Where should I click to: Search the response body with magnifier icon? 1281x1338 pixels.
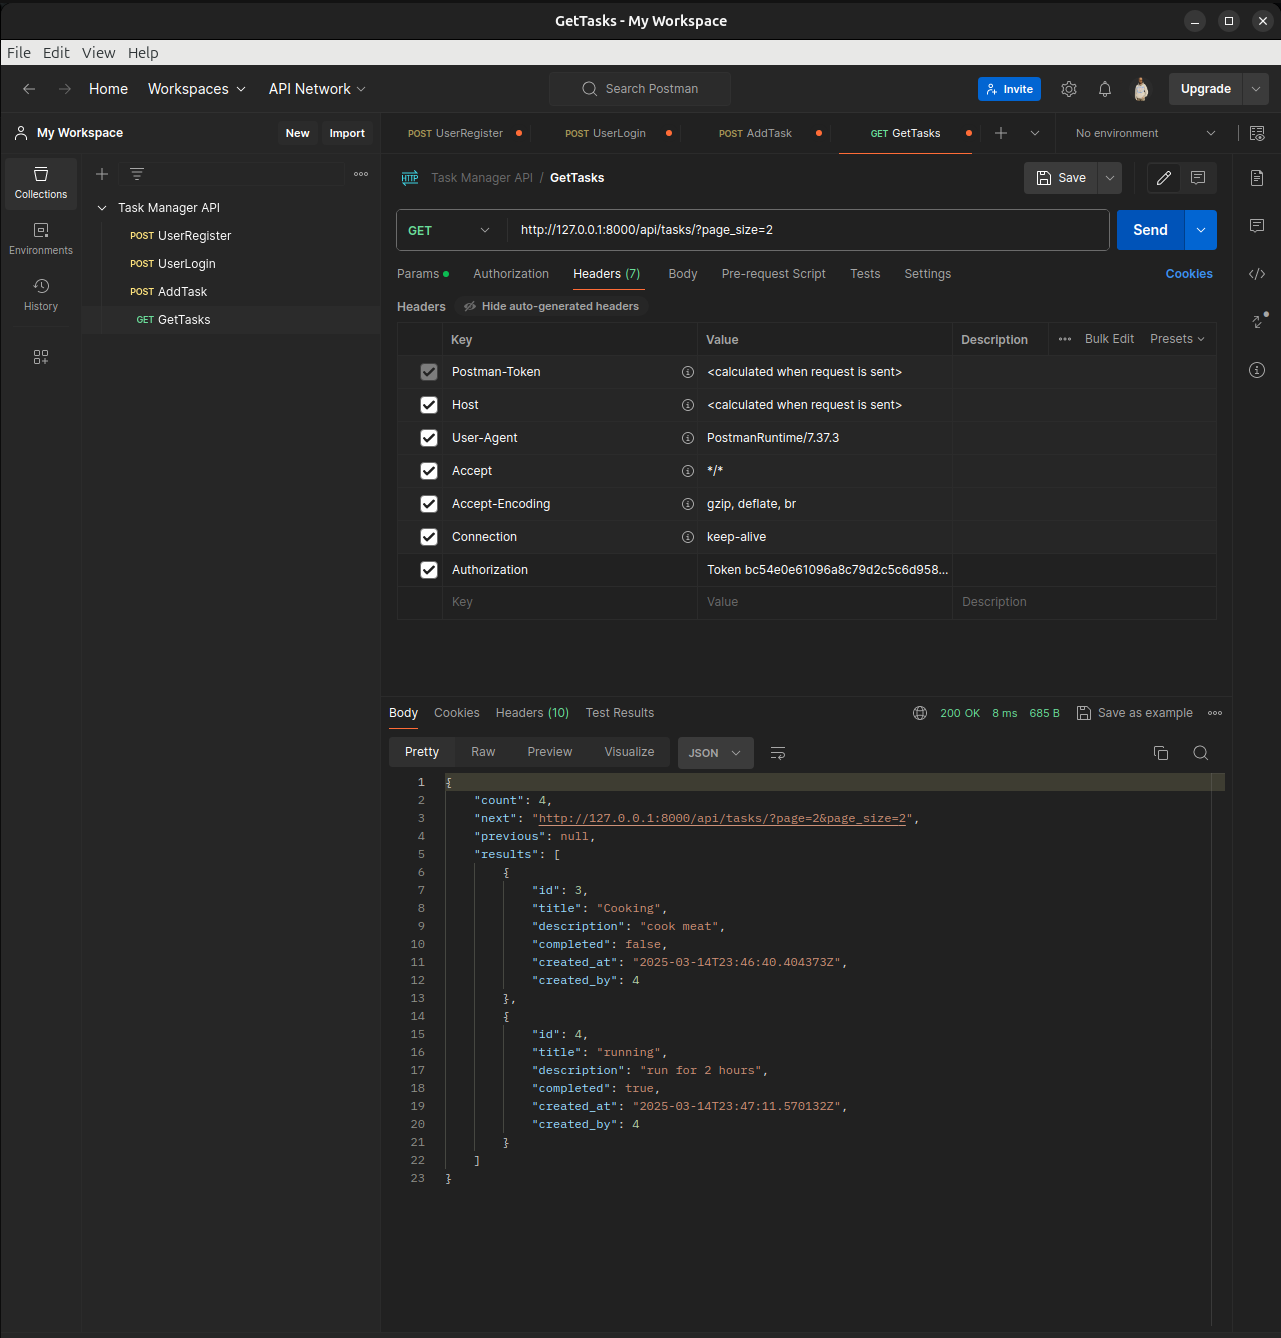[x=1201, y=753]
